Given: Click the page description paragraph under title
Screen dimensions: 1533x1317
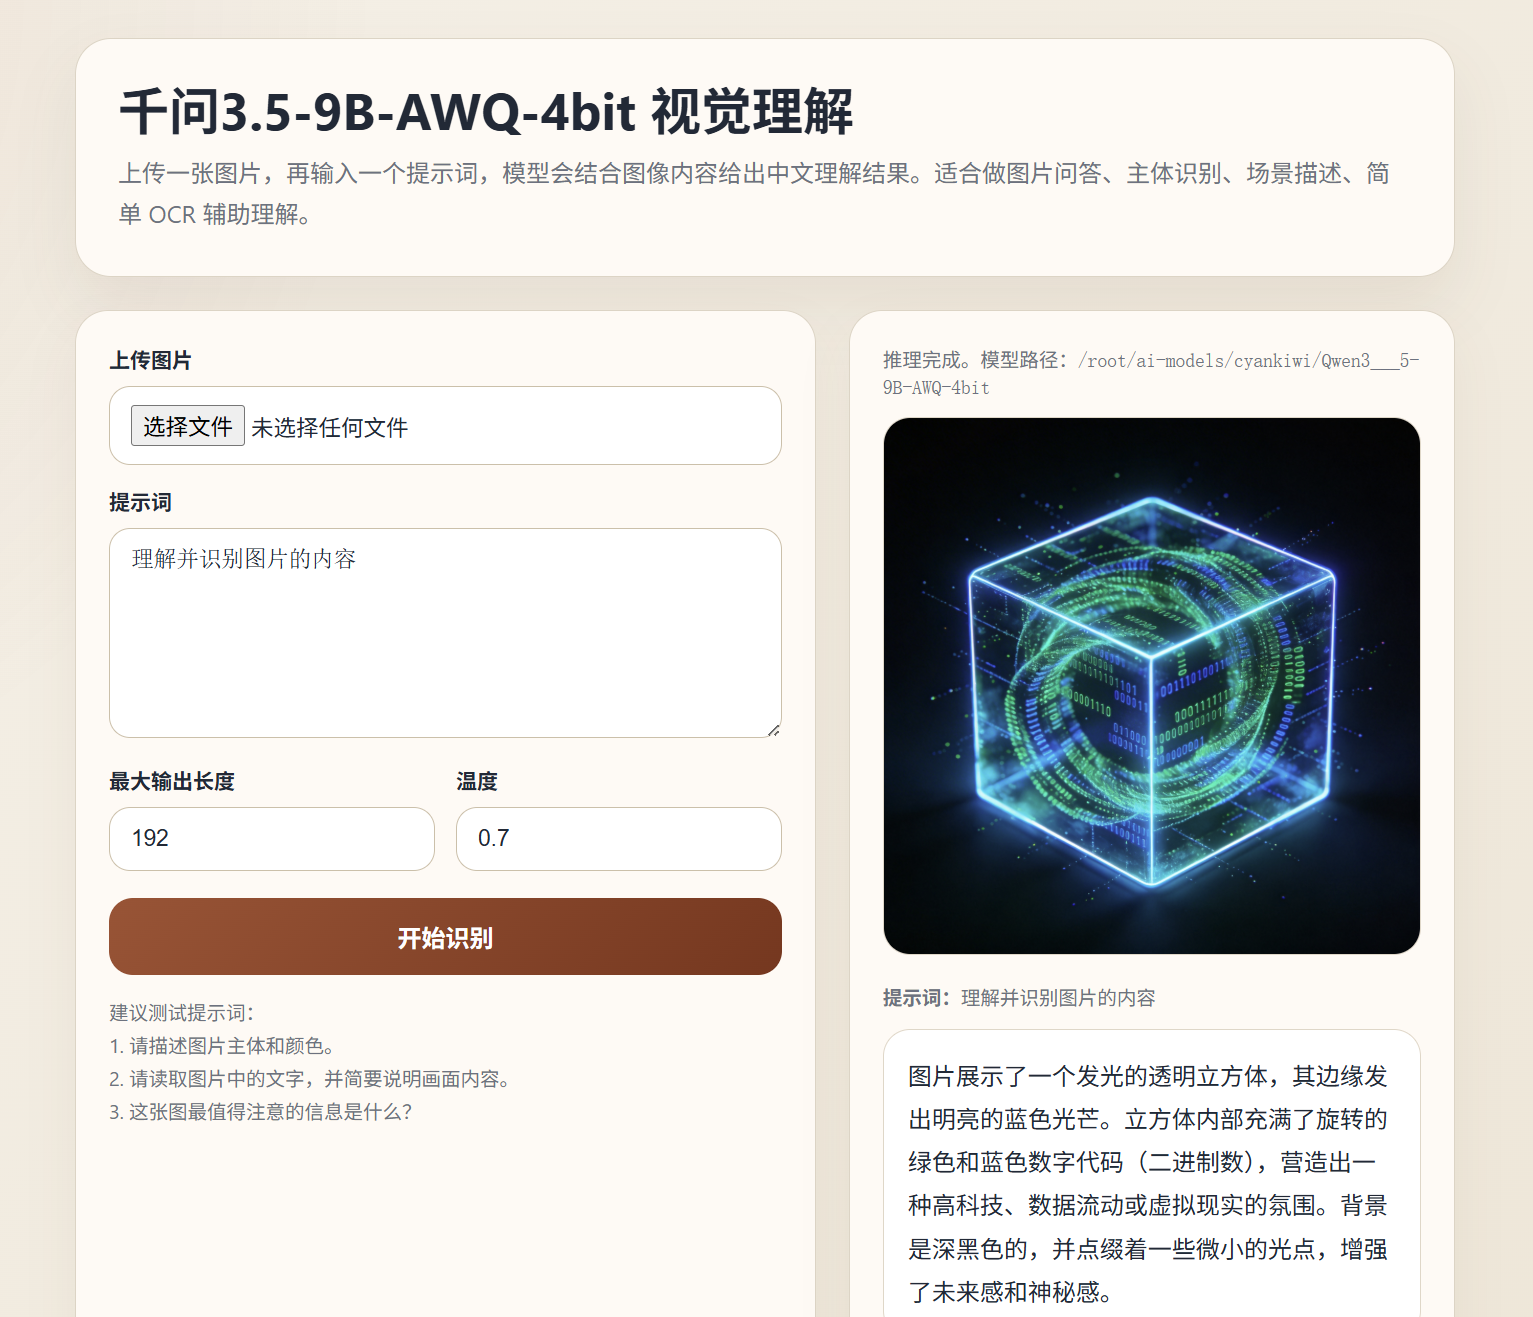Looking at the screenshot, I should [754, 194].
